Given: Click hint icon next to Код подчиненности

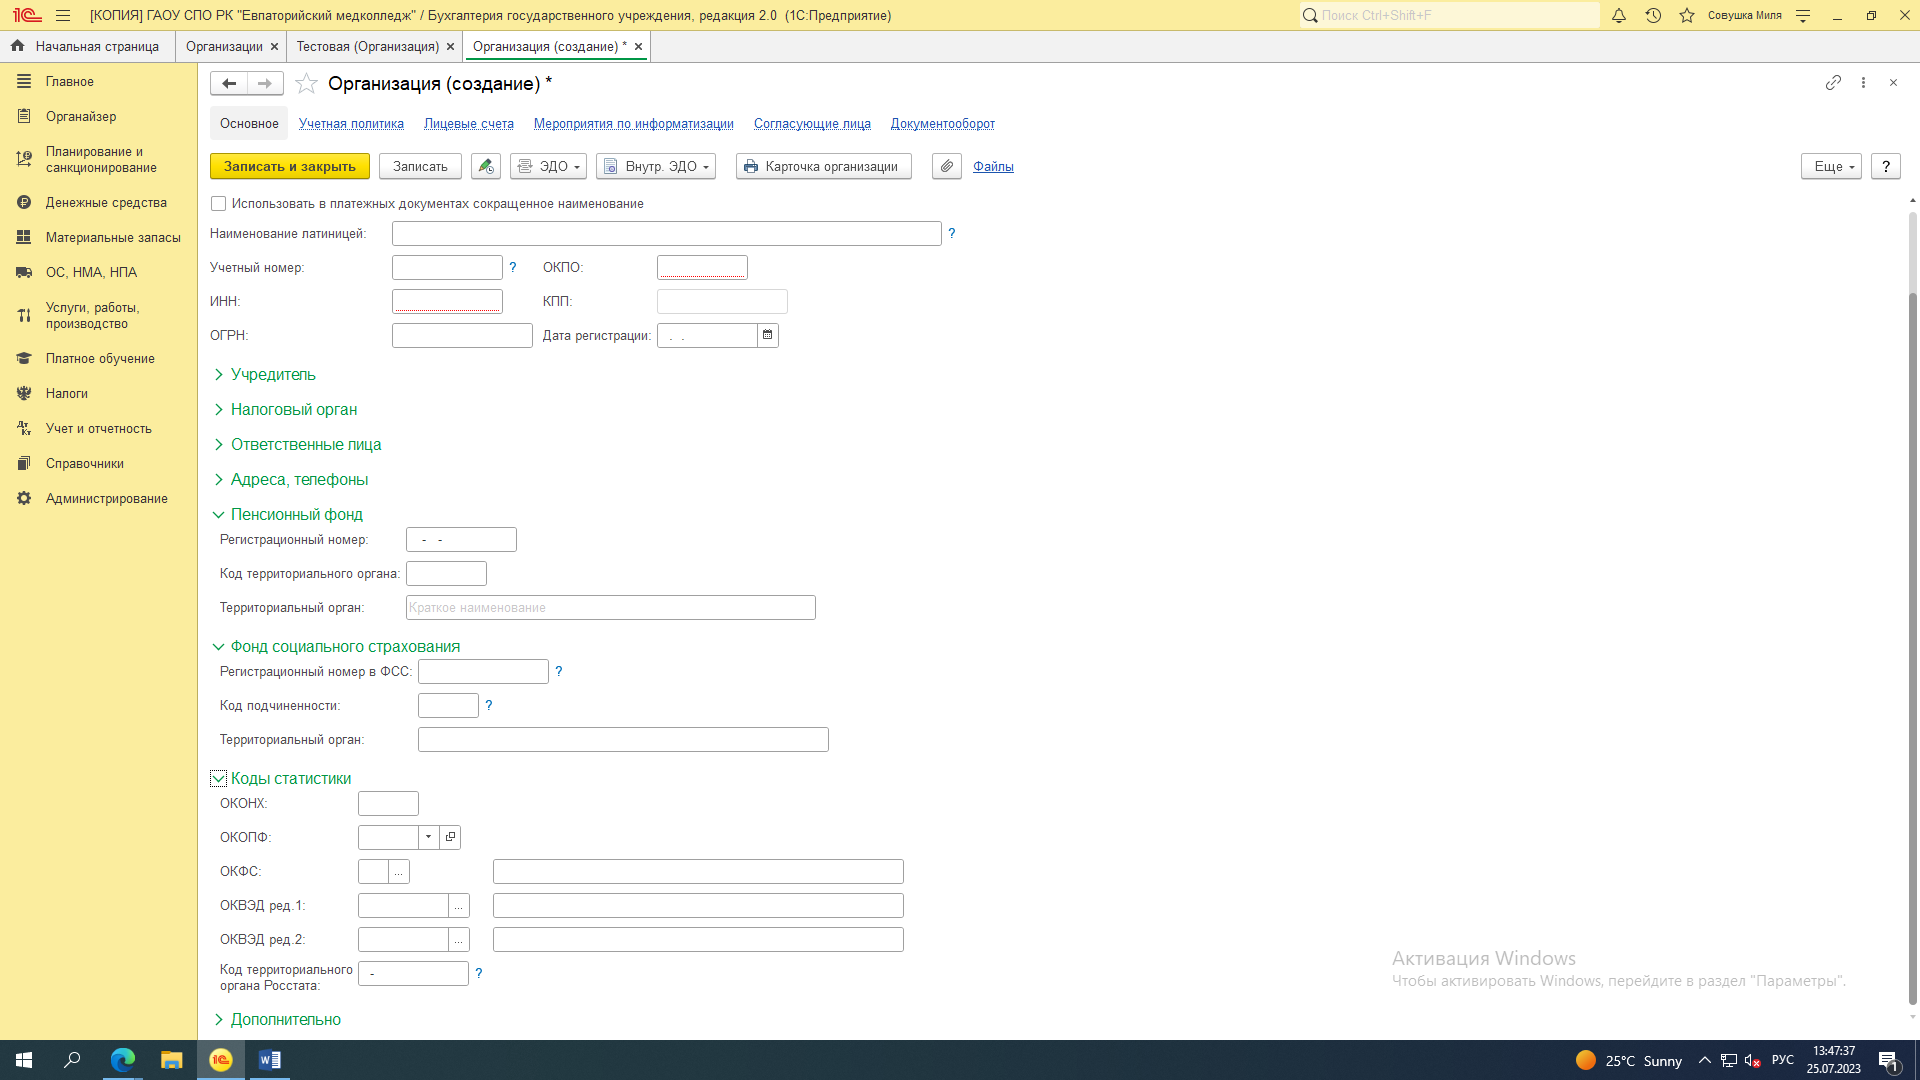Looking at the screenshot, I should (x=489, y=705).
